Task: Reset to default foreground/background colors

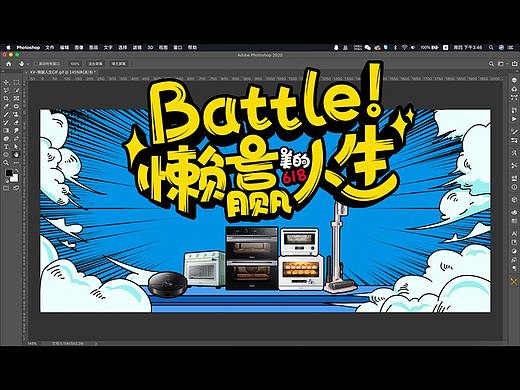Action: coord(6,181)
